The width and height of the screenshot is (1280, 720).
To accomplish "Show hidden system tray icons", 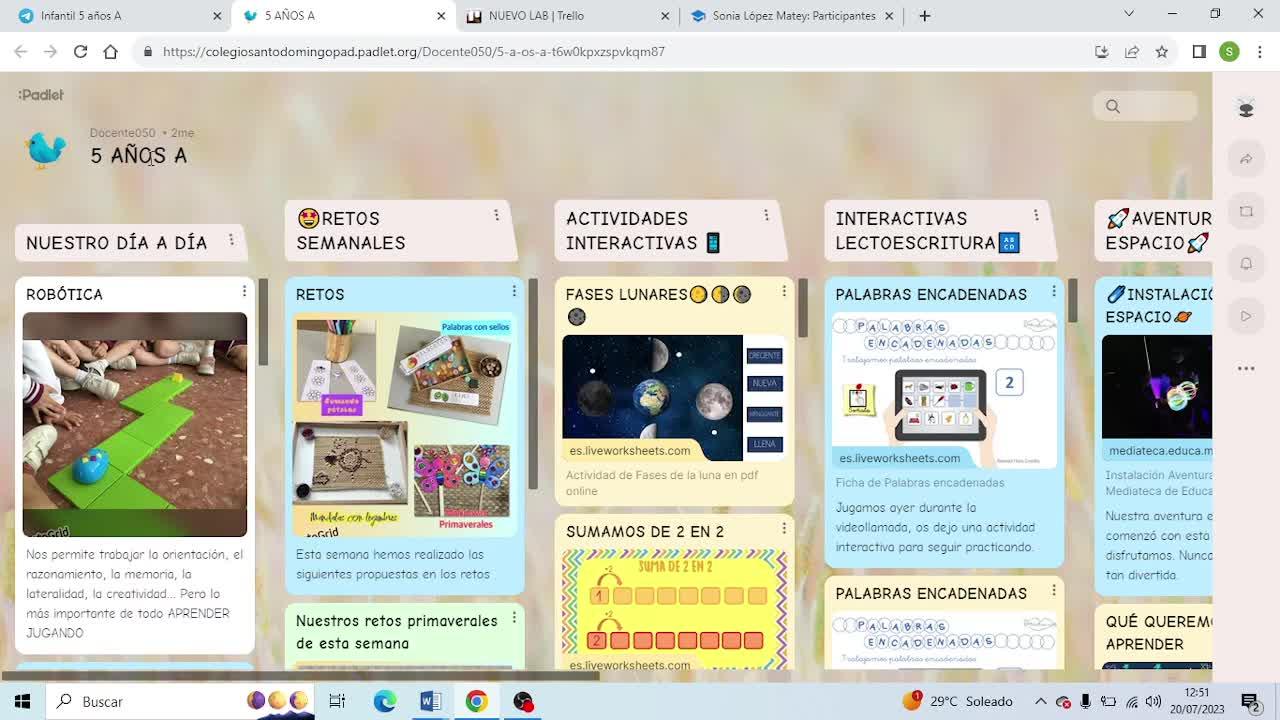I will click(x=1040, y=702).
